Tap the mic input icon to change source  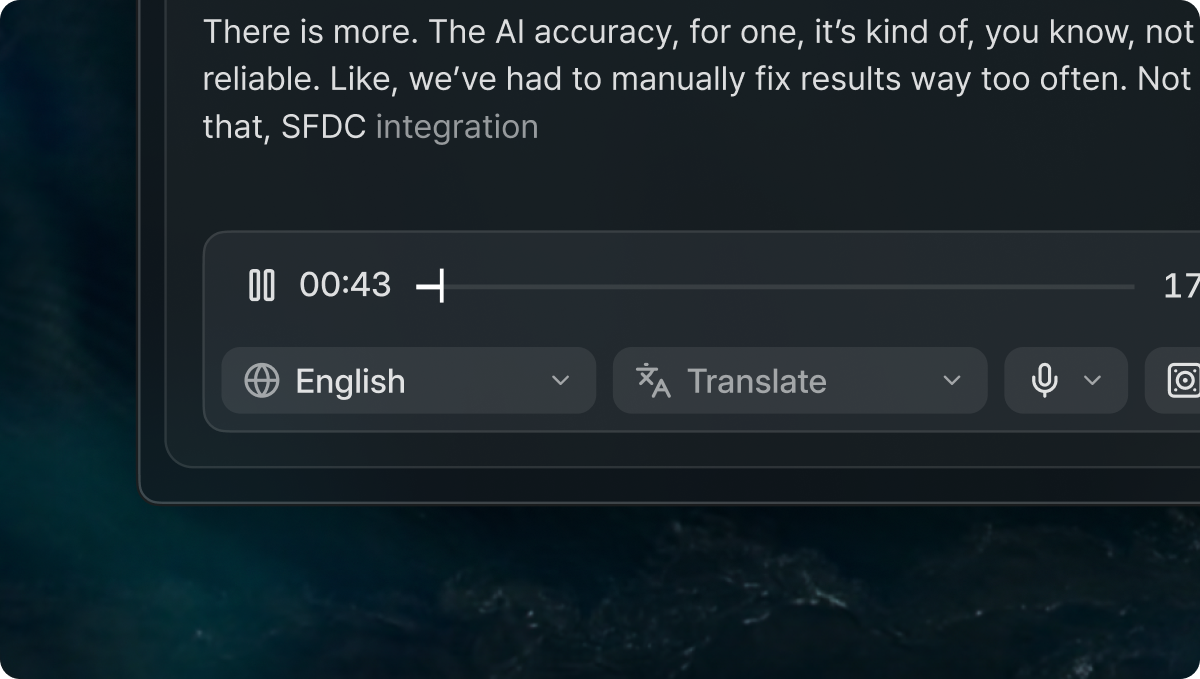point(1044,380)
